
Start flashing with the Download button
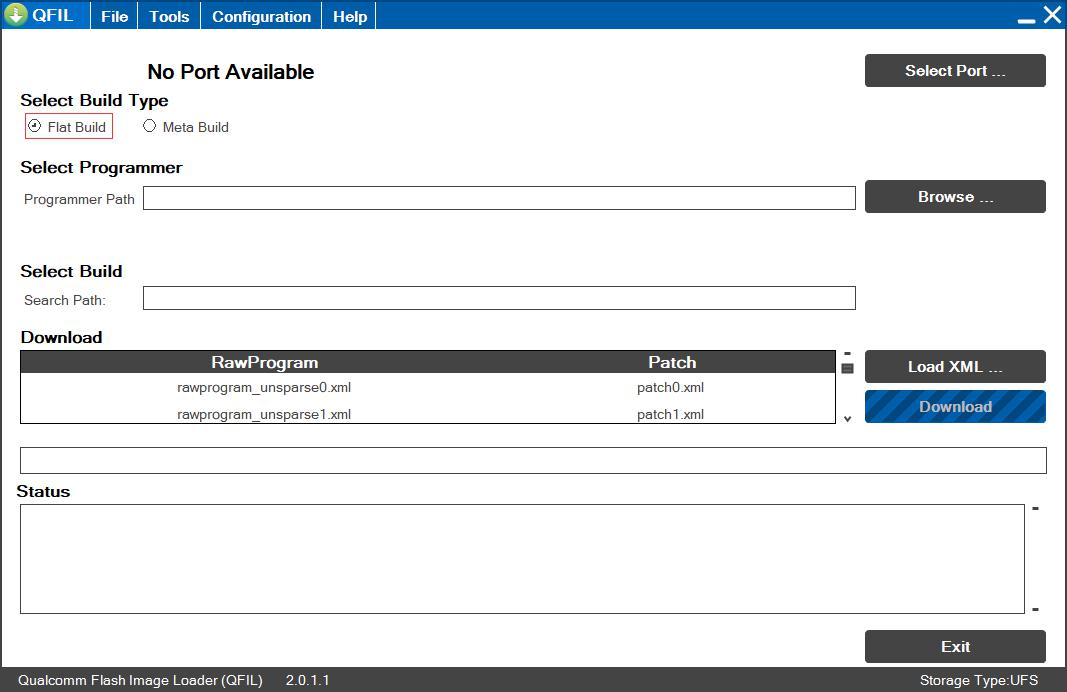(955, 406)
